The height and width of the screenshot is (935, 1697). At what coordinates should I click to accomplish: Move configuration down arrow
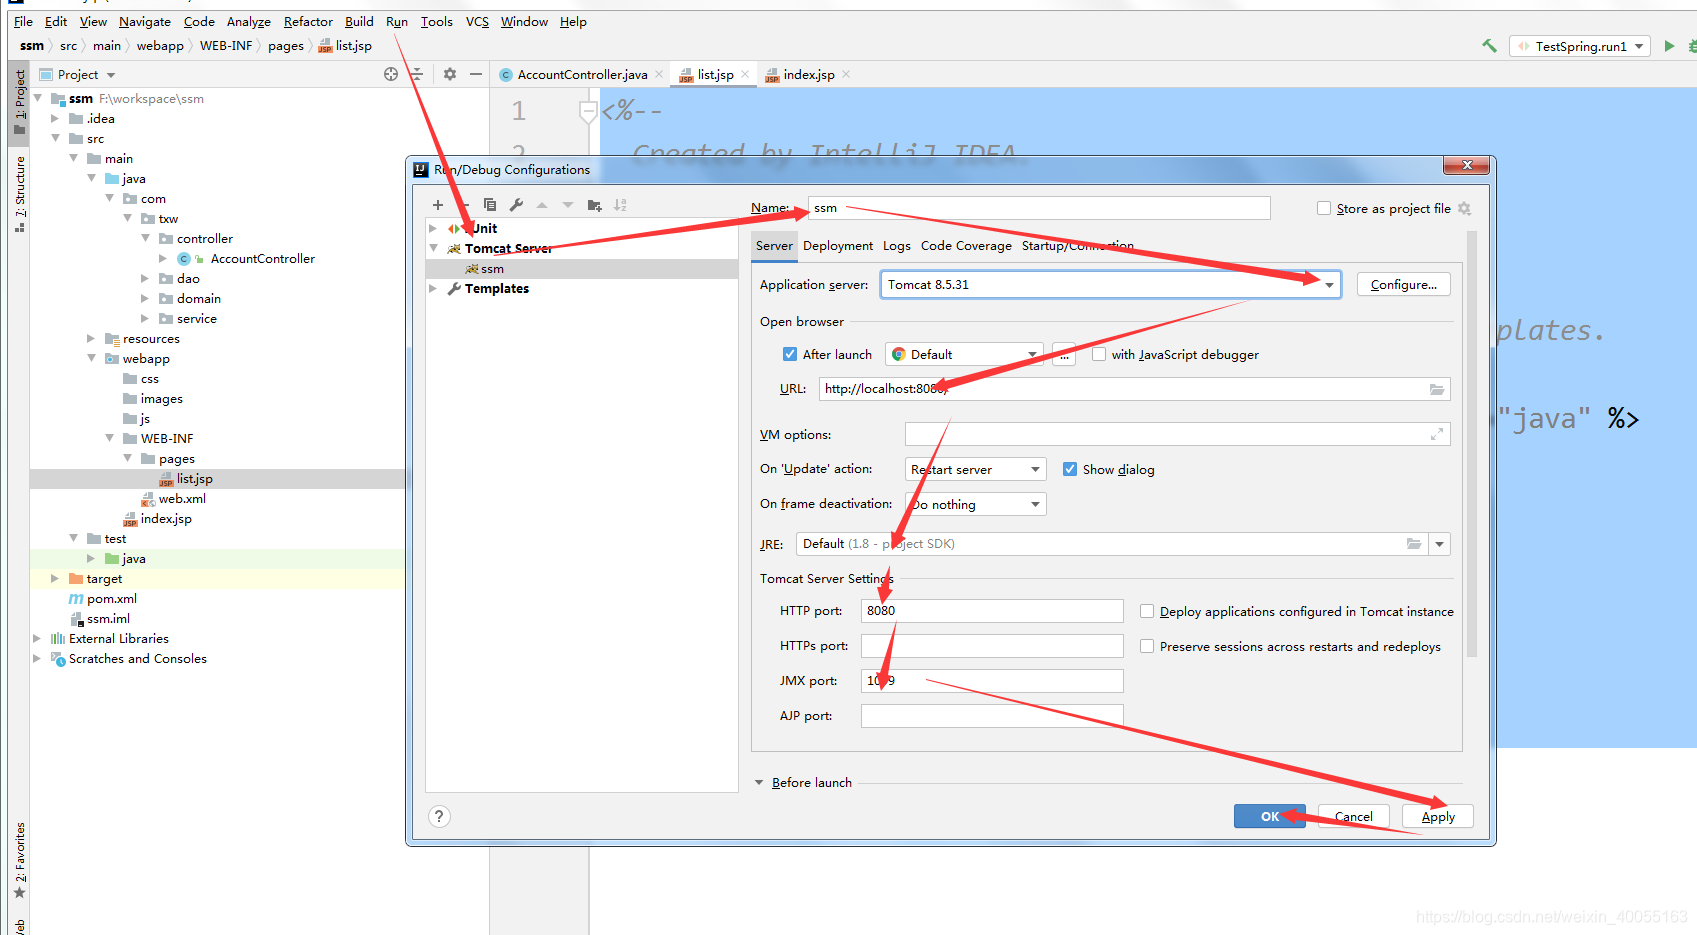pos(568,205)
